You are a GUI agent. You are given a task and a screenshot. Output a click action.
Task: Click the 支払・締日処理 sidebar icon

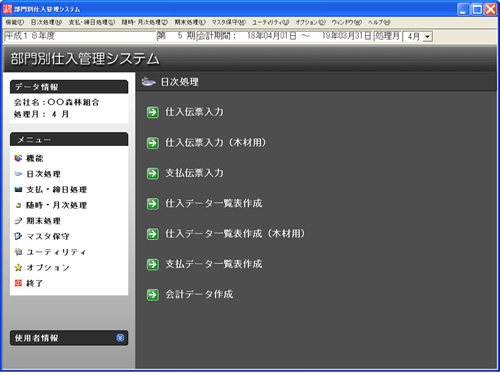pos(18,189)
